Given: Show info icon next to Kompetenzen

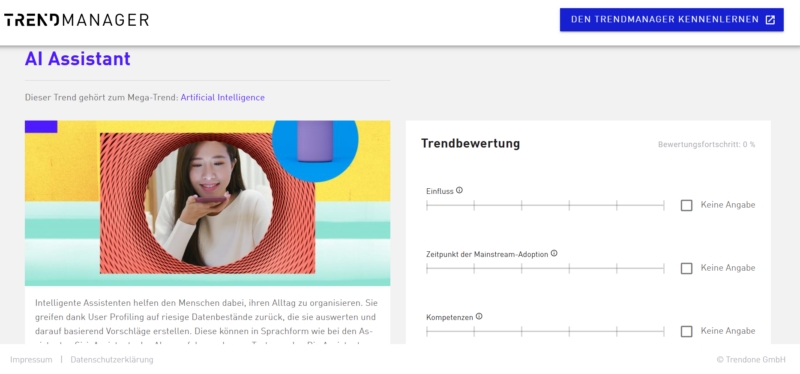Looking at the screenshot, I should pyautogui.click(x=479, y=316).
